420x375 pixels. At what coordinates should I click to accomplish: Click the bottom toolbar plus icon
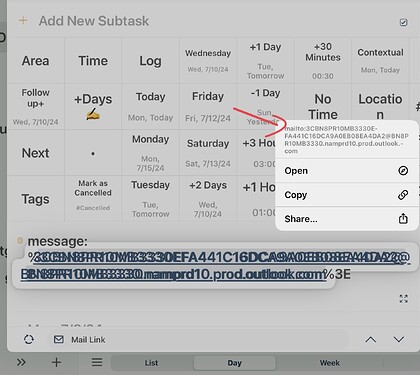pyautogui.click(x=57, y=362)
